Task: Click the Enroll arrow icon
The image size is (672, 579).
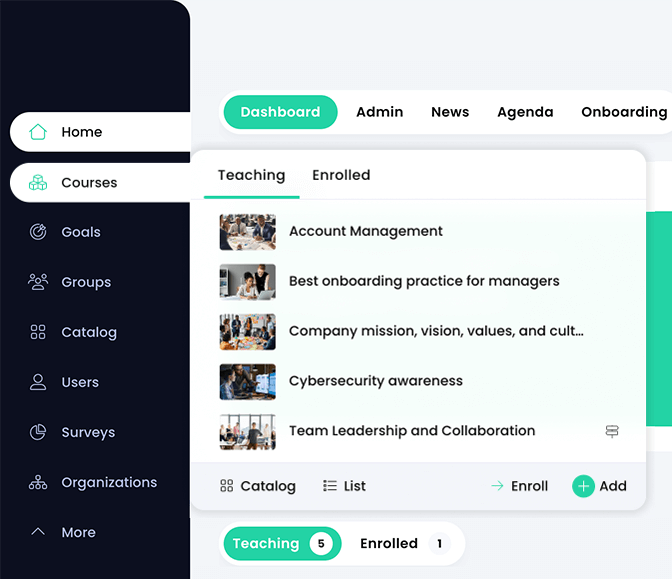Action: pos(497,486)
